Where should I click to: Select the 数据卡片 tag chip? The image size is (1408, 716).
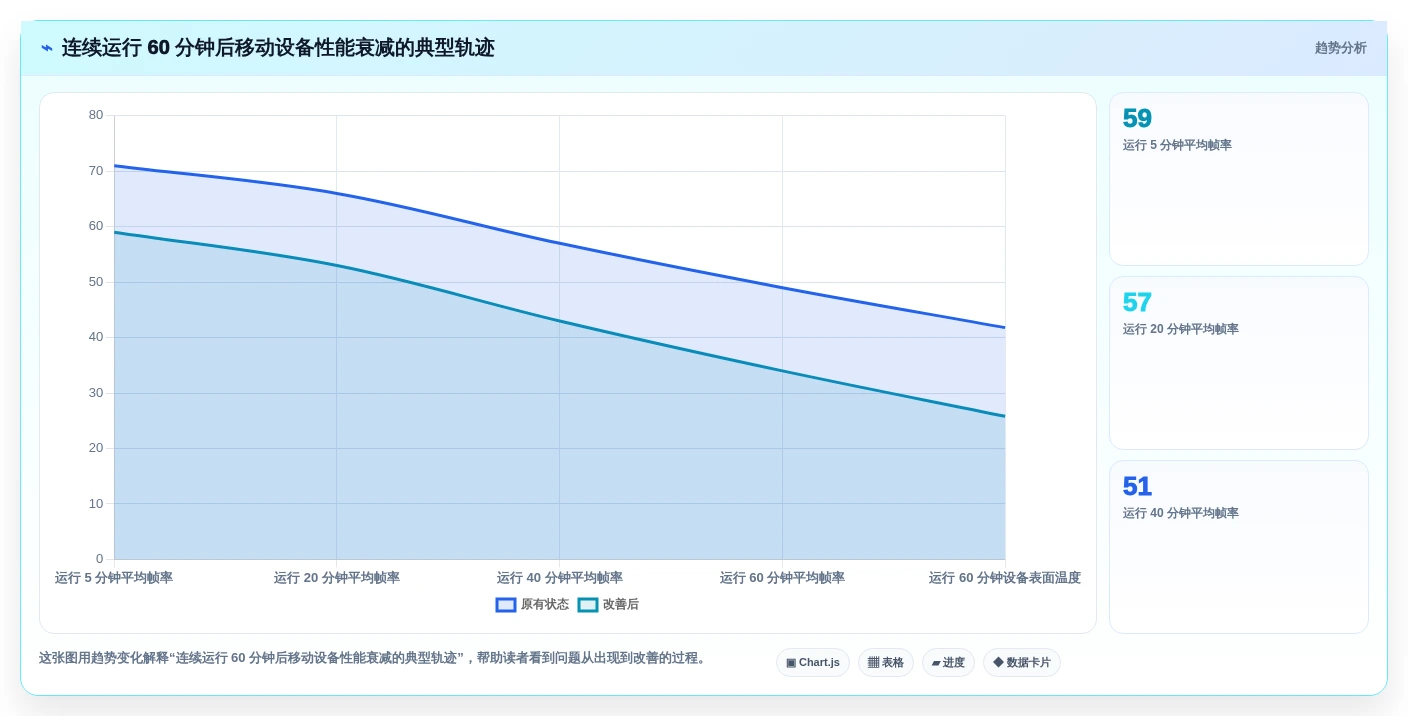pos(1022,663)
